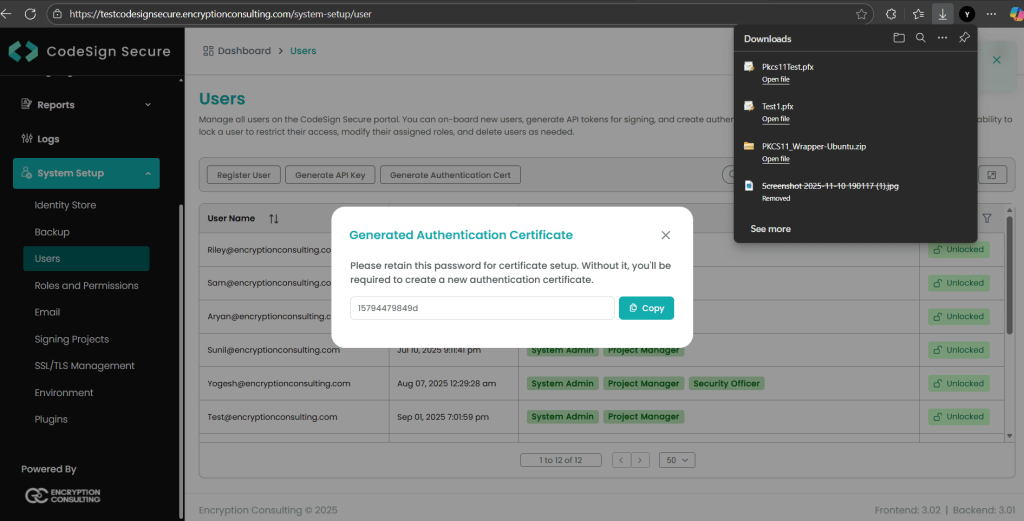Open browser Favorites icon
Image resolution: width=1024 pixels, height=521 pixels.
pos(918,14)
